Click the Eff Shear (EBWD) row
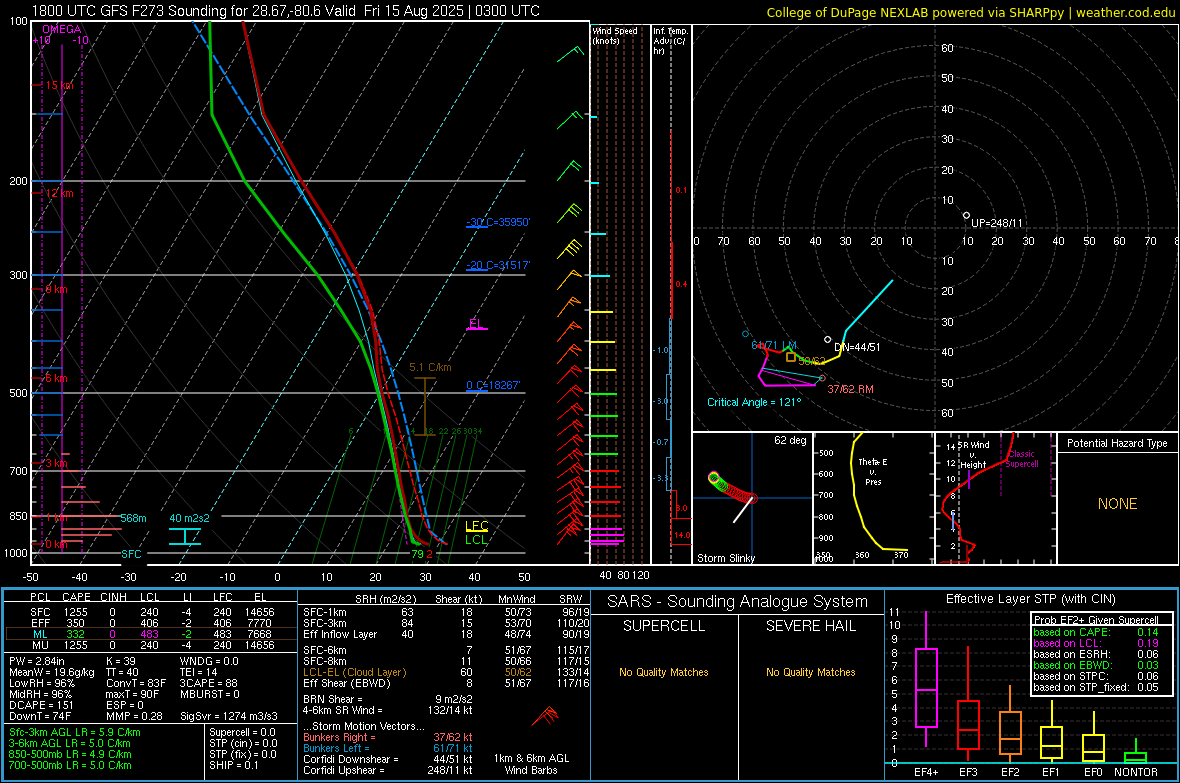The width and height of the screenshot is (1180, 783). pos(446,683)
